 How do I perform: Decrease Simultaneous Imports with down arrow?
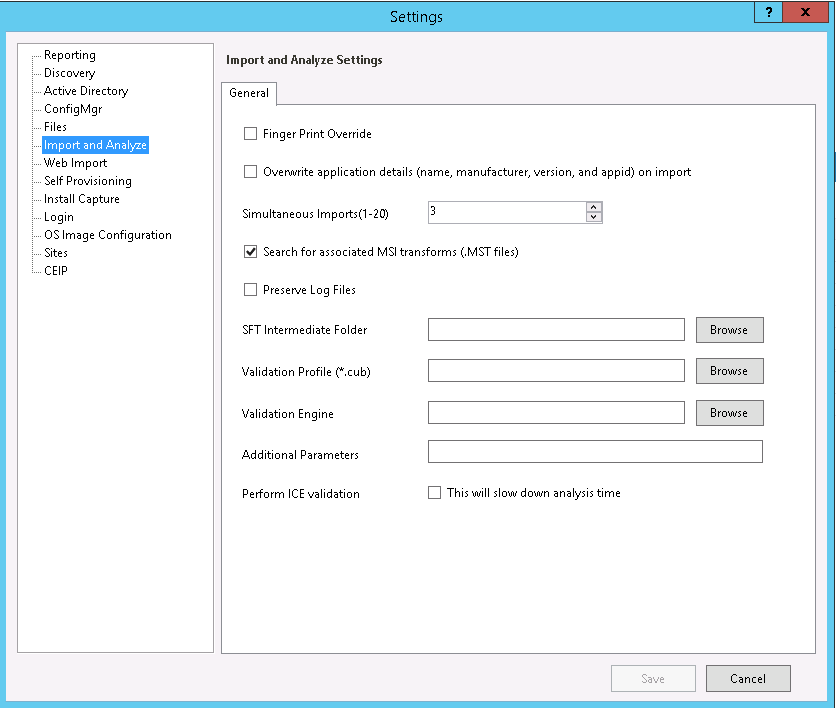point(594,217)
